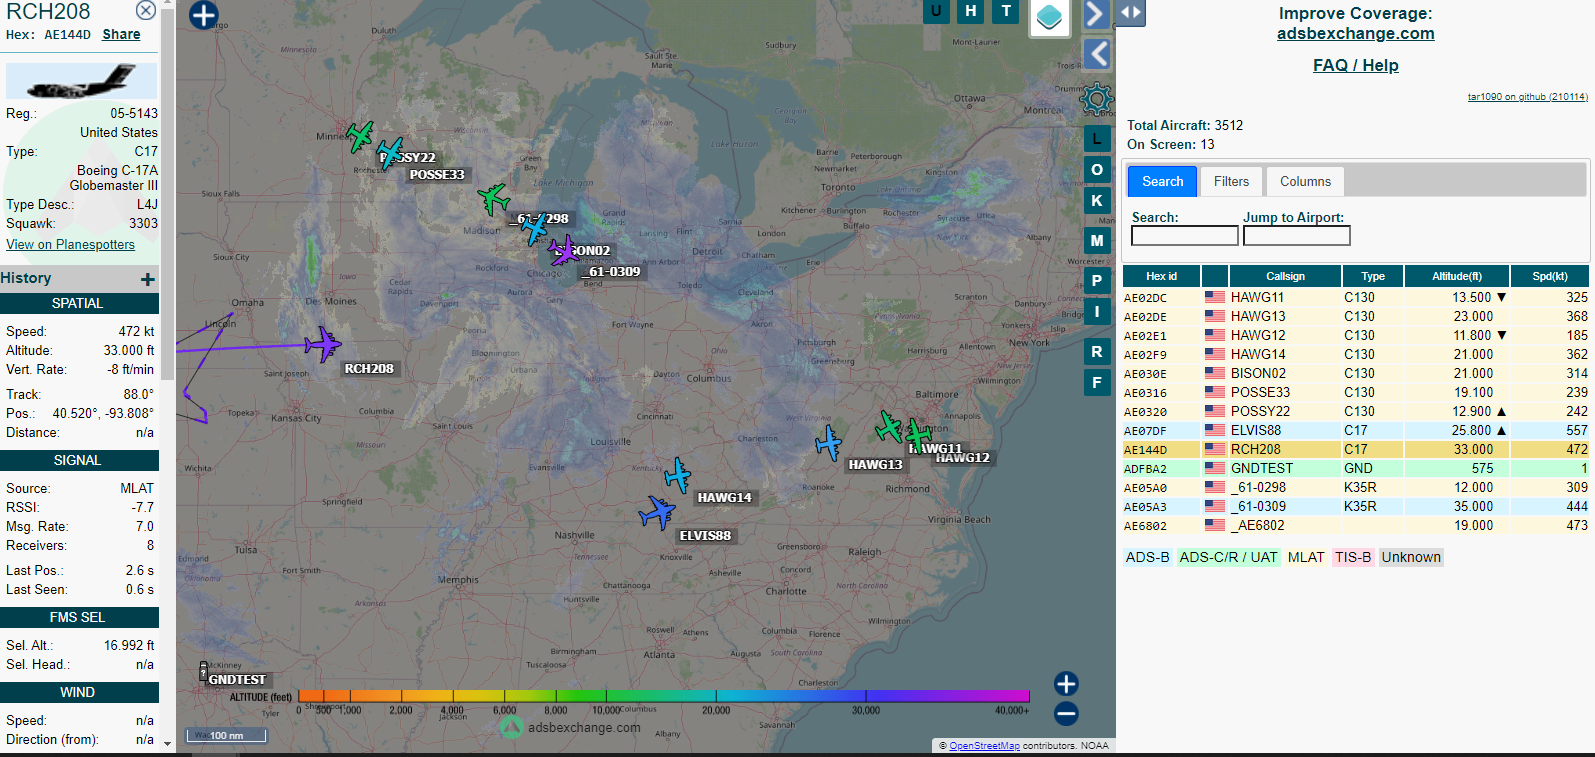Toggle the K map option
Image resolution: width=1595 pixels, height=757 pixels.
coord(1097,201)
